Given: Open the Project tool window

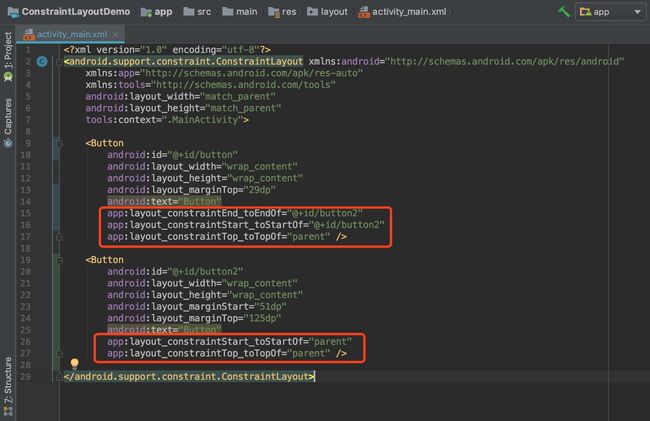Looking at the screenshot, I should tap(8, 56).
